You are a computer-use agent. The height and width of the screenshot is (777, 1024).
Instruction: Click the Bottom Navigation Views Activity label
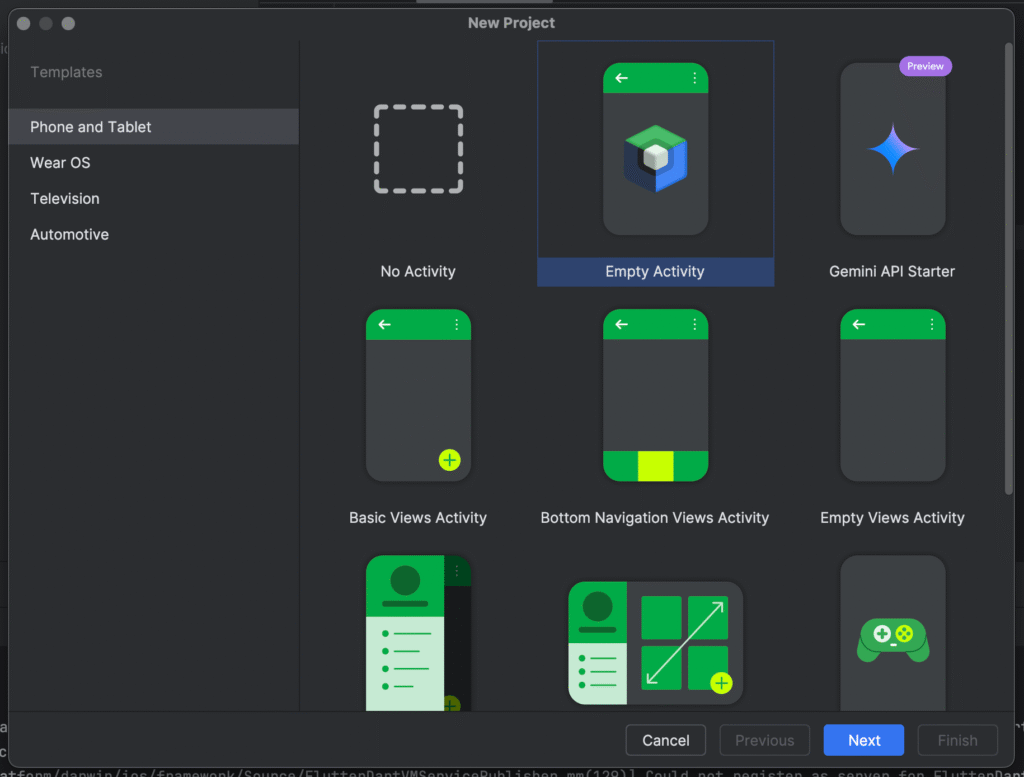[x=655, y=518]
